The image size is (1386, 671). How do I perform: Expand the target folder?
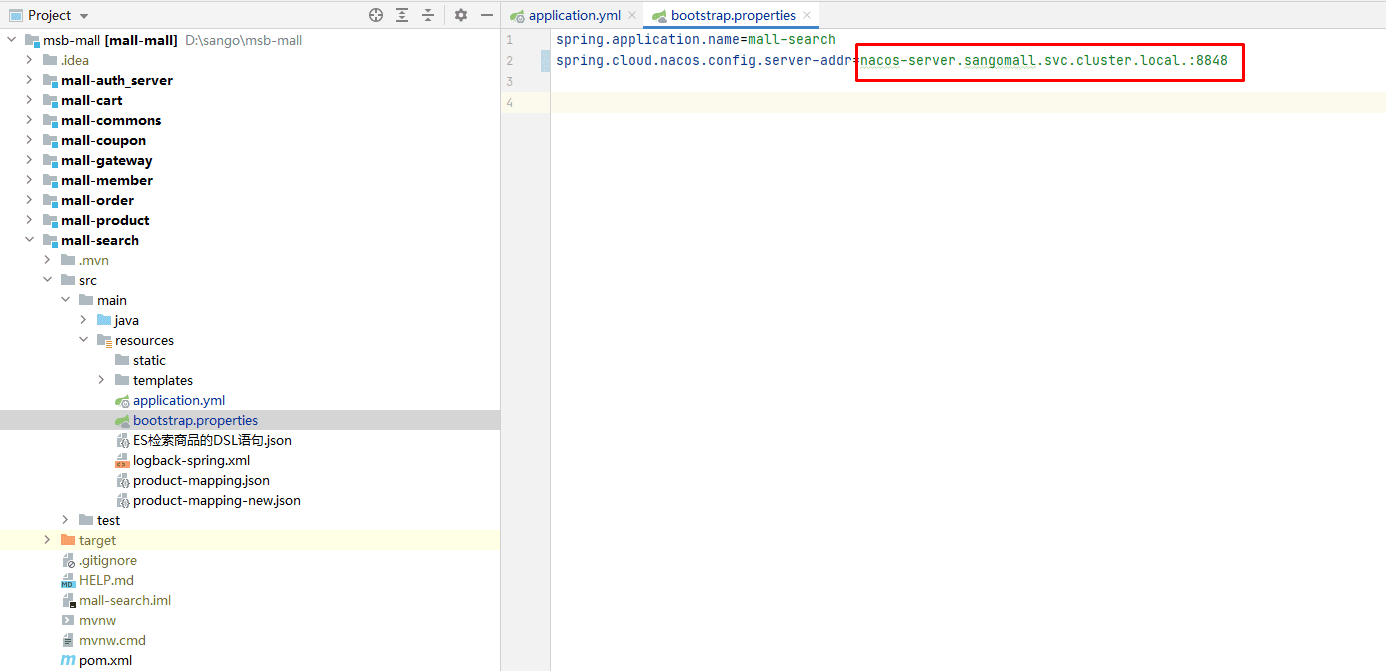click(48, 540)
